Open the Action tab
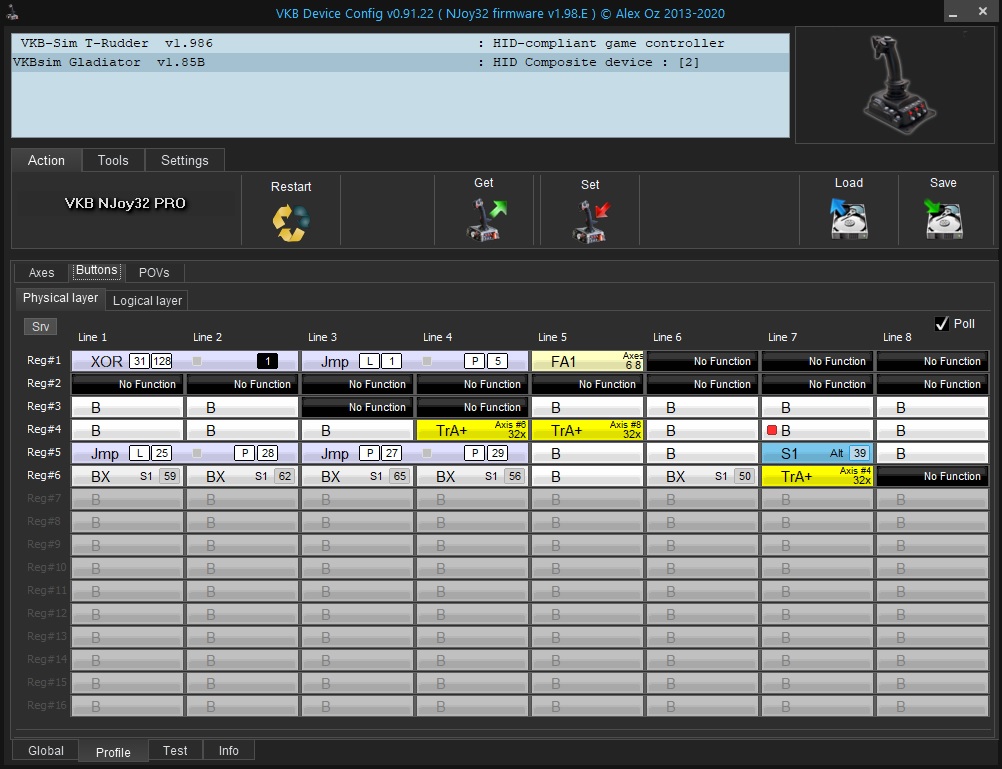 pos(46,160)
